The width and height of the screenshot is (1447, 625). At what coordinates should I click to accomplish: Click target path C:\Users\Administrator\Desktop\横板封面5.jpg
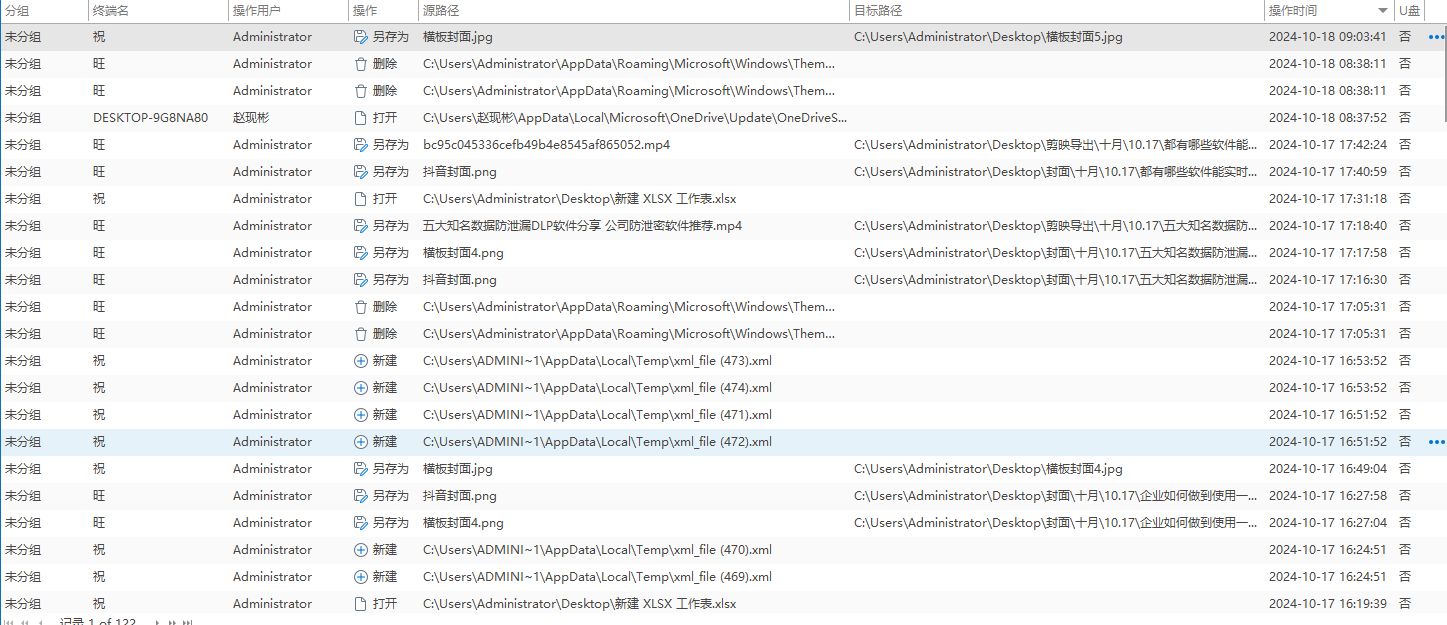pyautogui.click(x=988, y=37)
